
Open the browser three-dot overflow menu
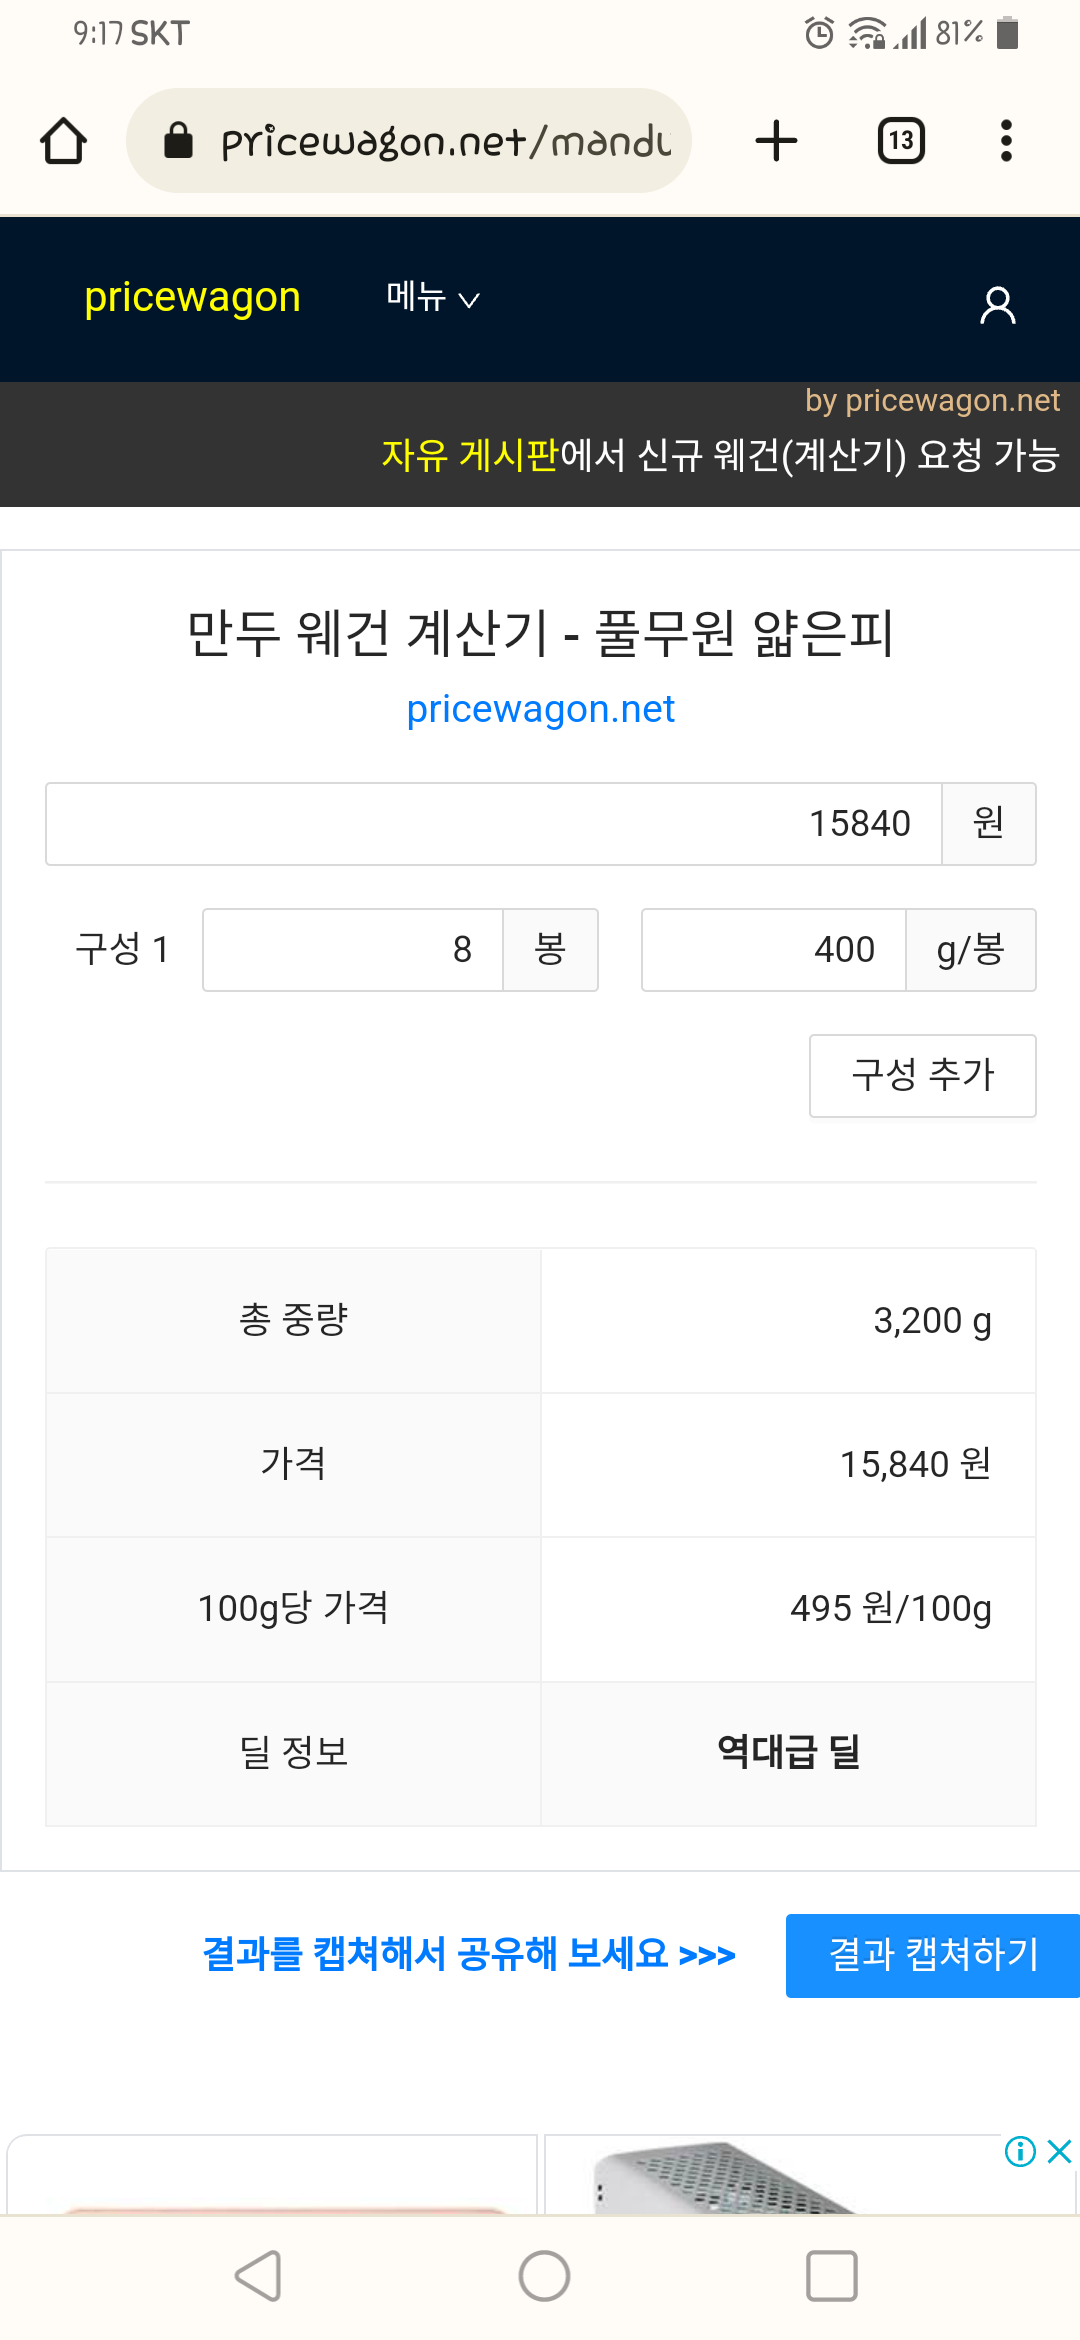(1006, 141)
